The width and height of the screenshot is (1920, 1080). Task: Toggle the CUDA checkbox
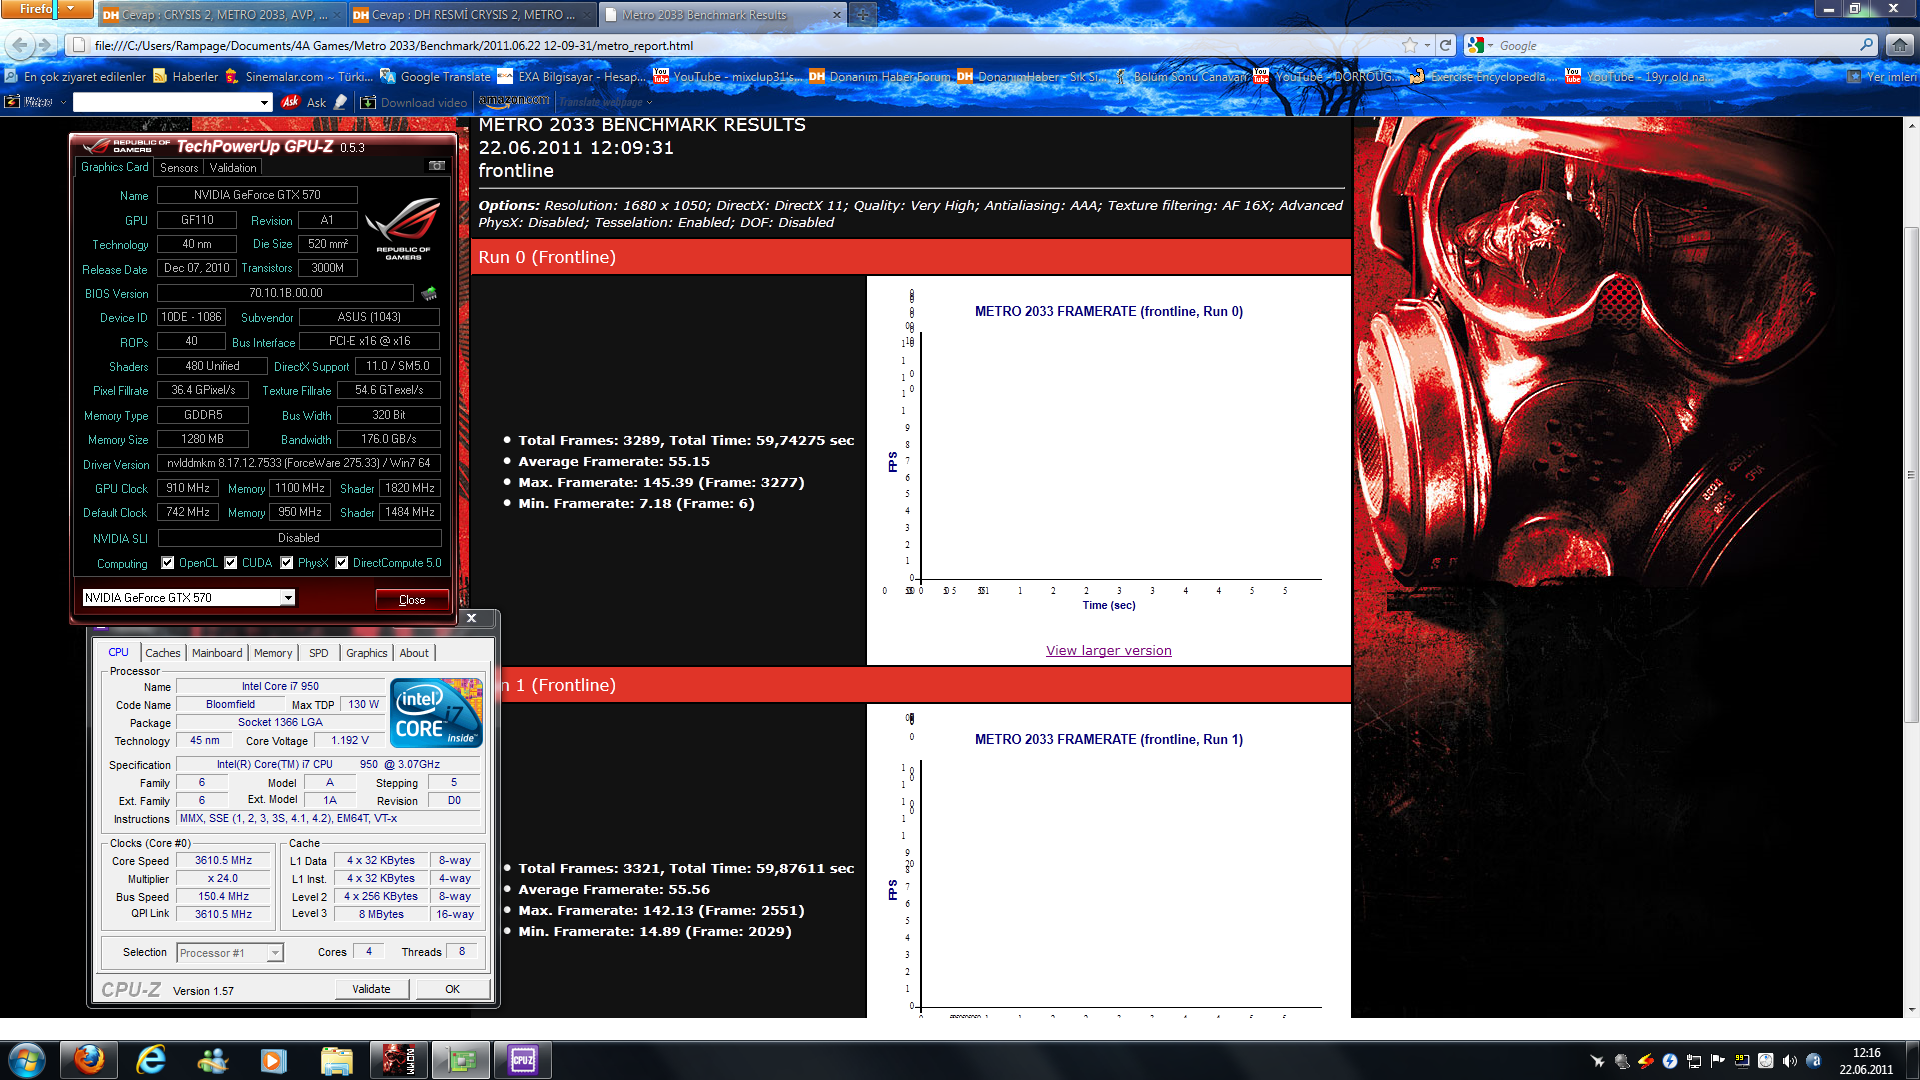click(231, 563)
